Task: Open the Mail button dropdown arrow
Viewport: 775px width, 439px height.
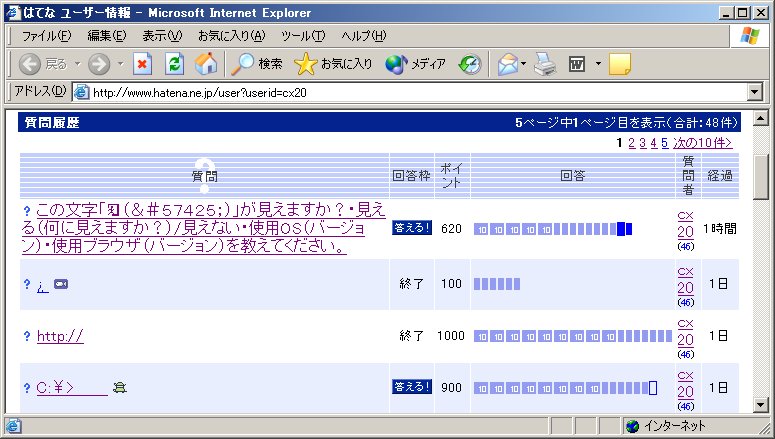Action: pyautogui.click(x=523, y=64)
